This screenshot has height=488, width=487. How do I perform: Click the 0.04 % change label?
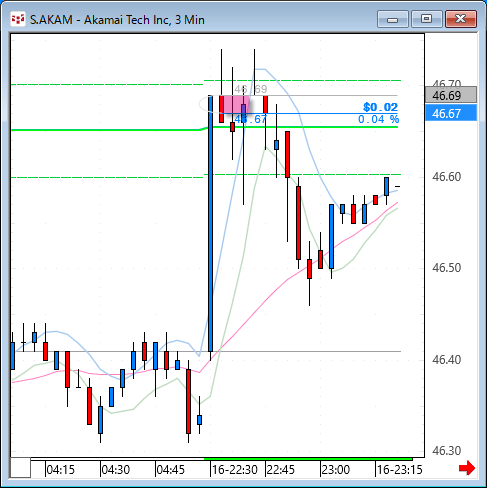coord(378,119)
